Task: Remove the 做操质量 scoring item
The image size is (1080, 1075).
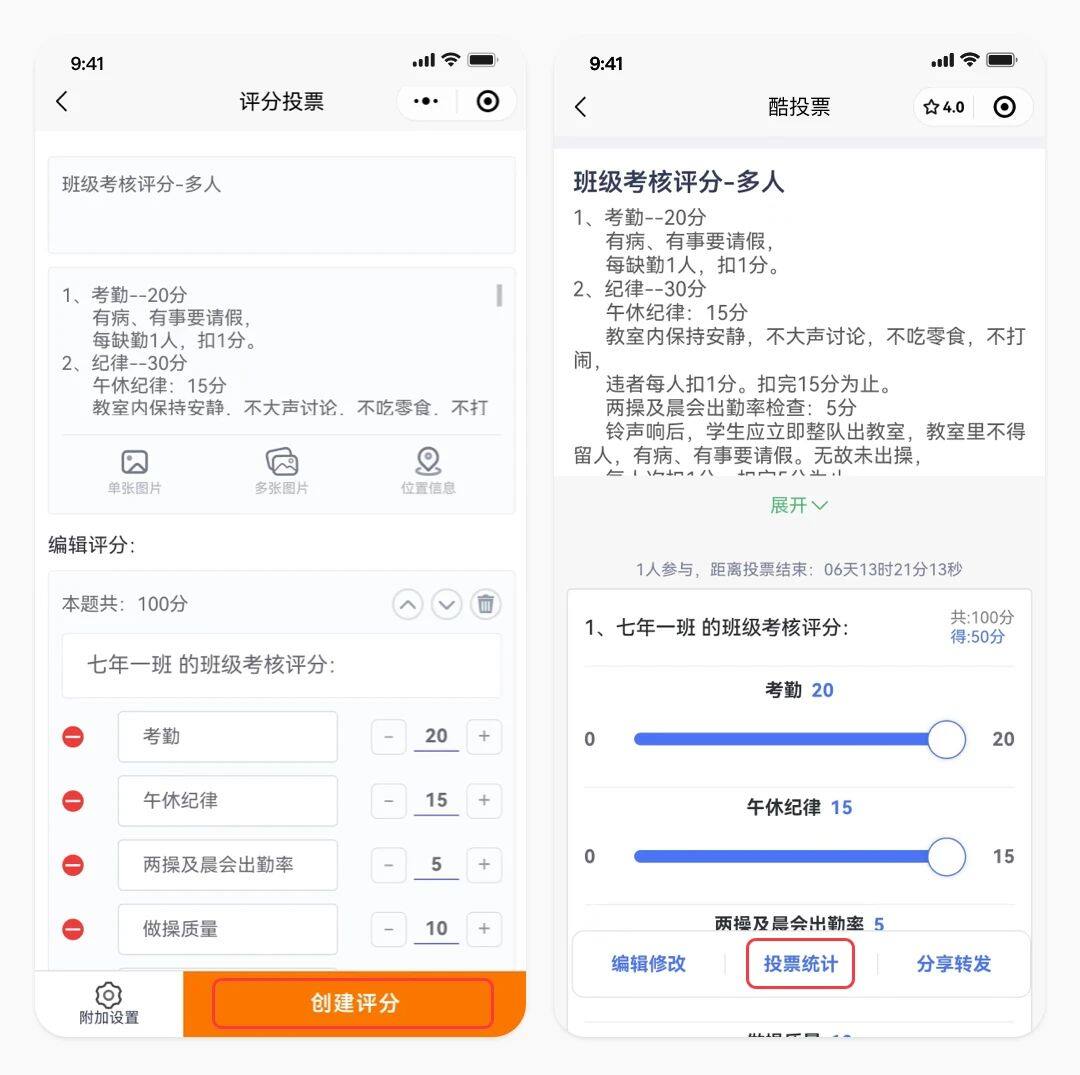Action: click(x=73, y=929)
